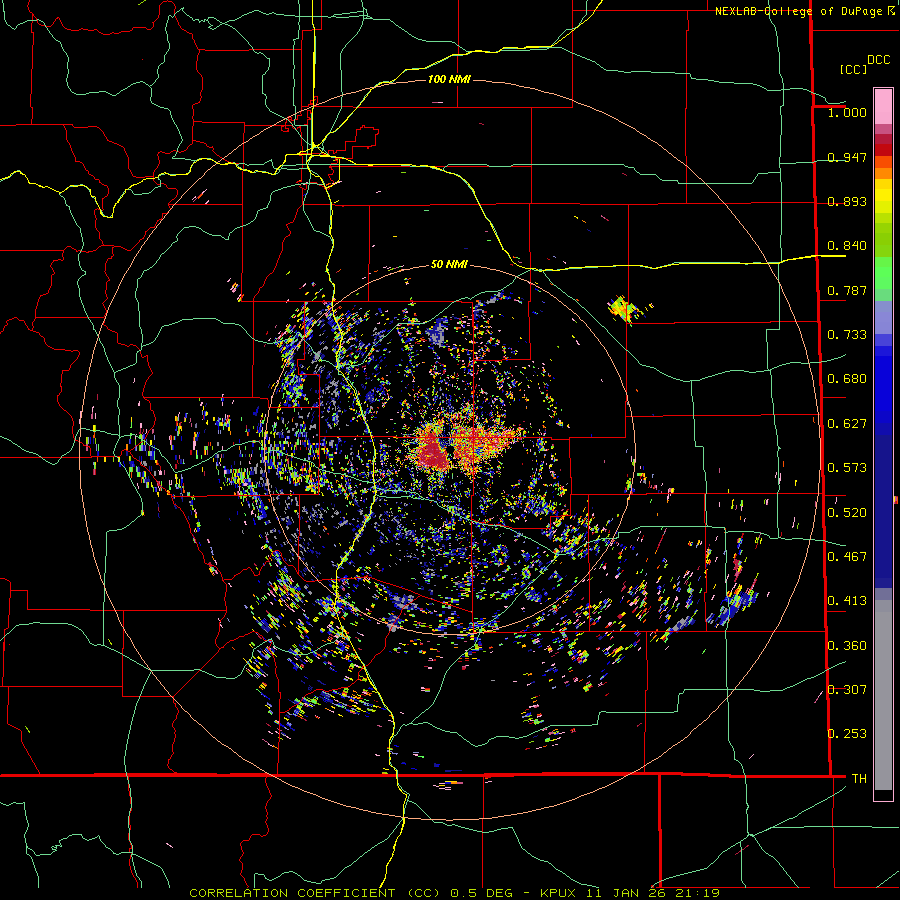Screen dimensions: 900x900
Task: Click the 0.733 scale value
Action: (847, 335)
